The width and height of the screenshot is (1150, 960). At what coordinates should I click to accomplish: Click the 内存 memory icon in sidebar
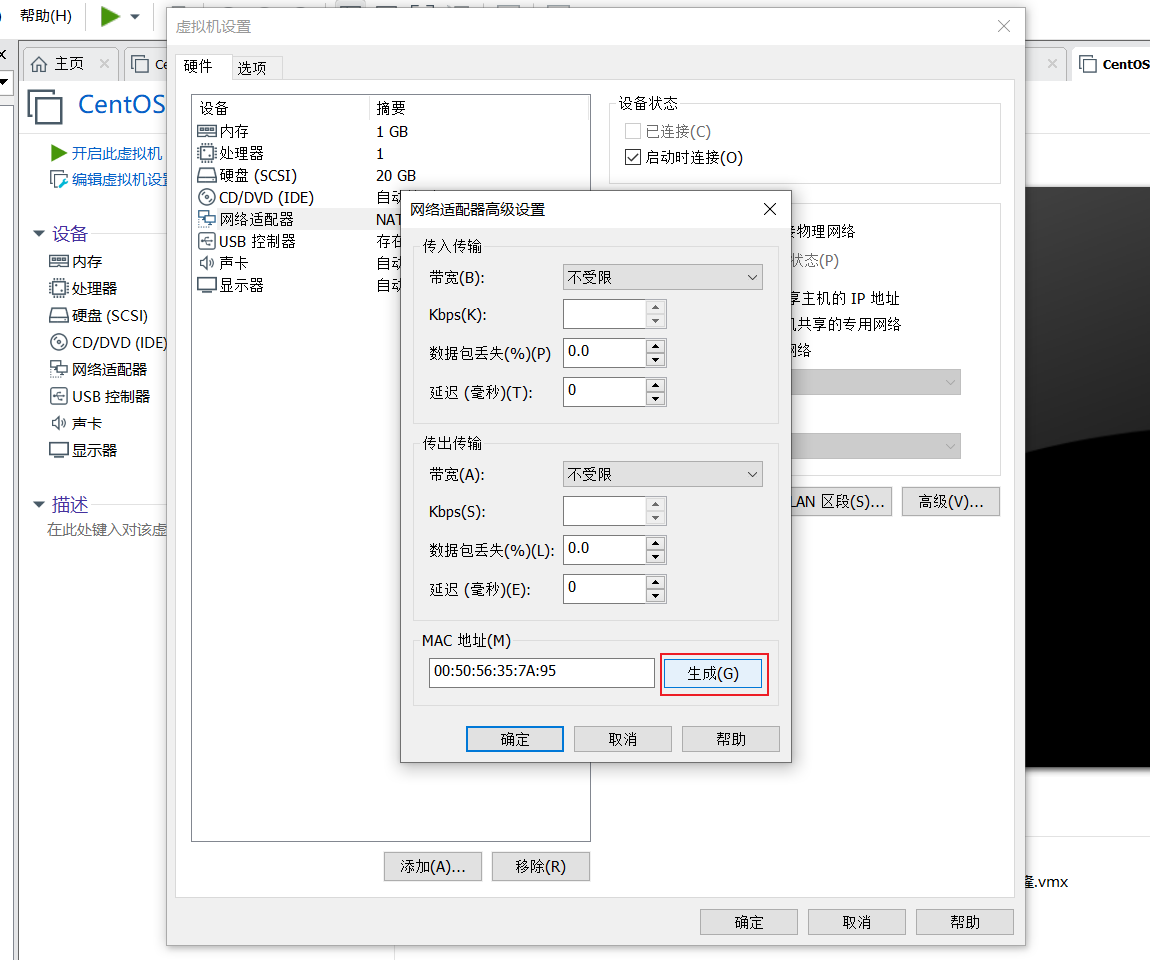(59, 261)
